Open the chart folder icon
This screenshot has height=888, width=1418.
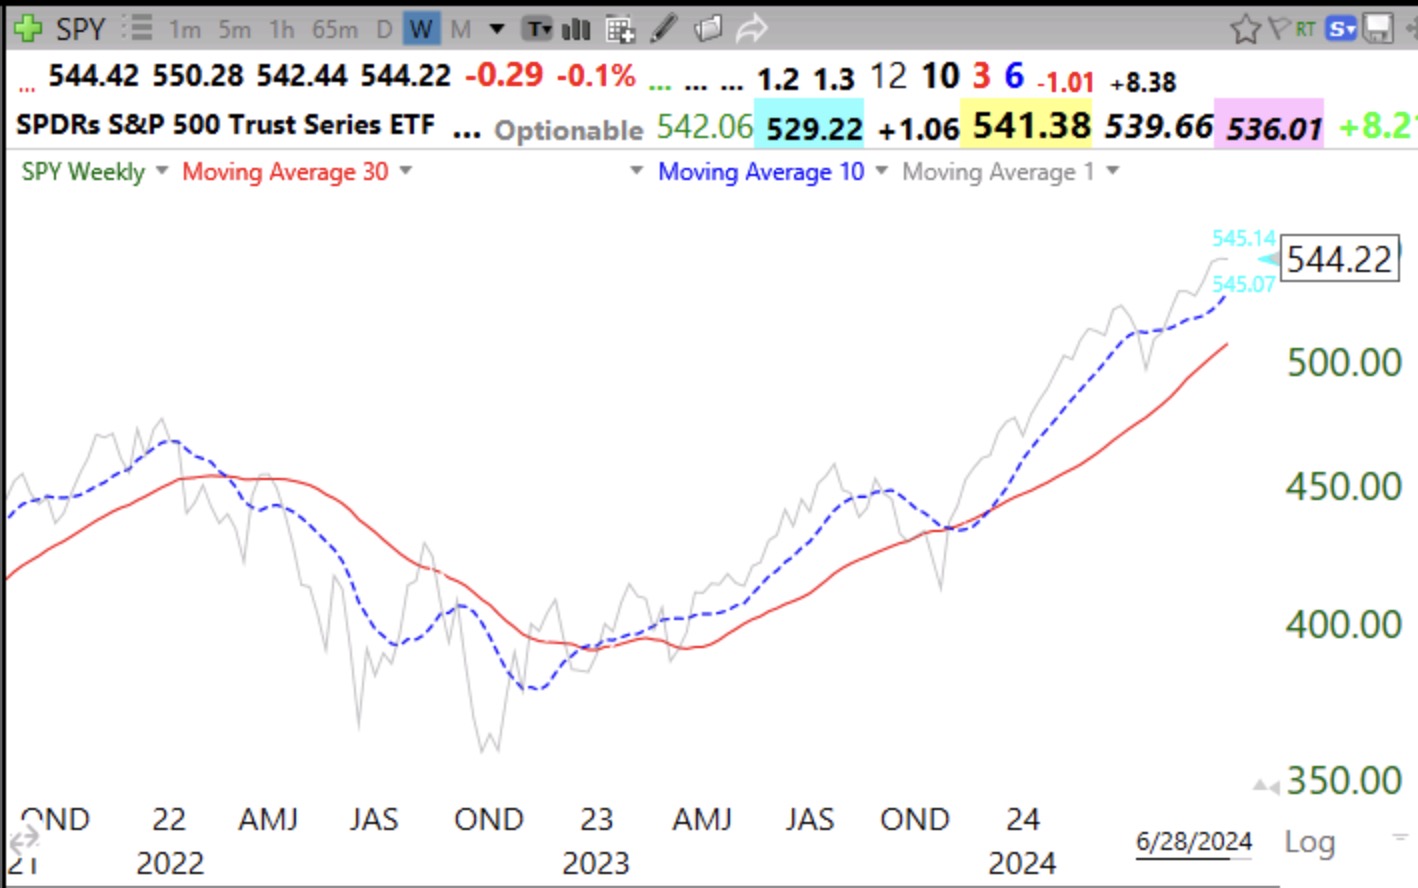[x=708, y=28]
